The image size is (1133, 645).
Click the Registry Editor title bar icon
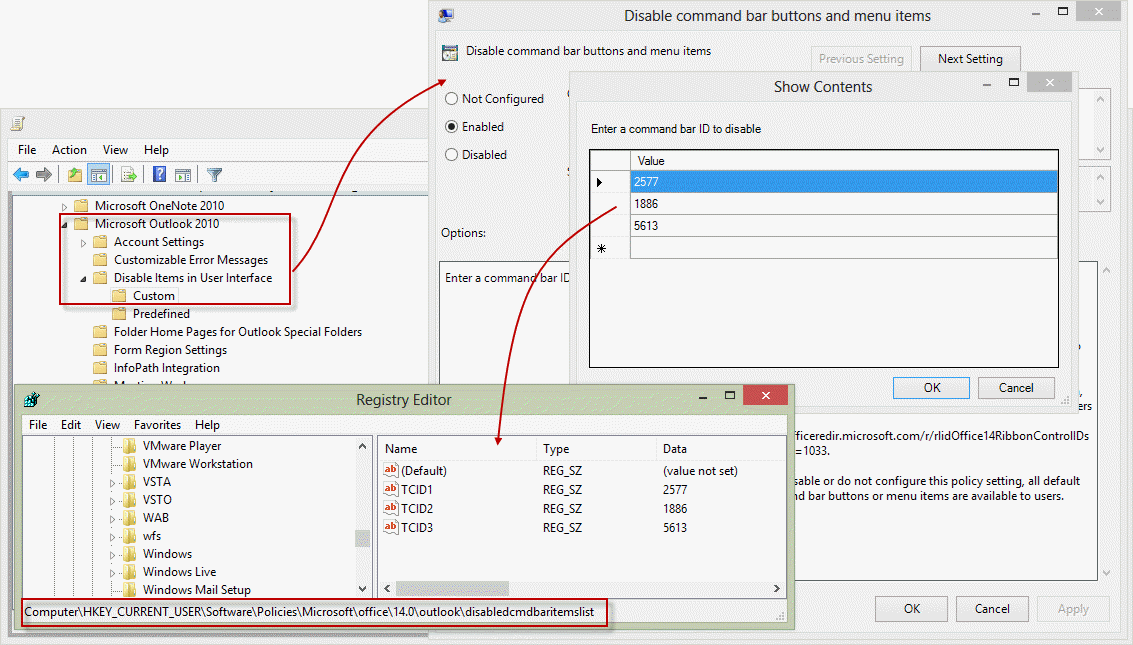coord(32,399)
